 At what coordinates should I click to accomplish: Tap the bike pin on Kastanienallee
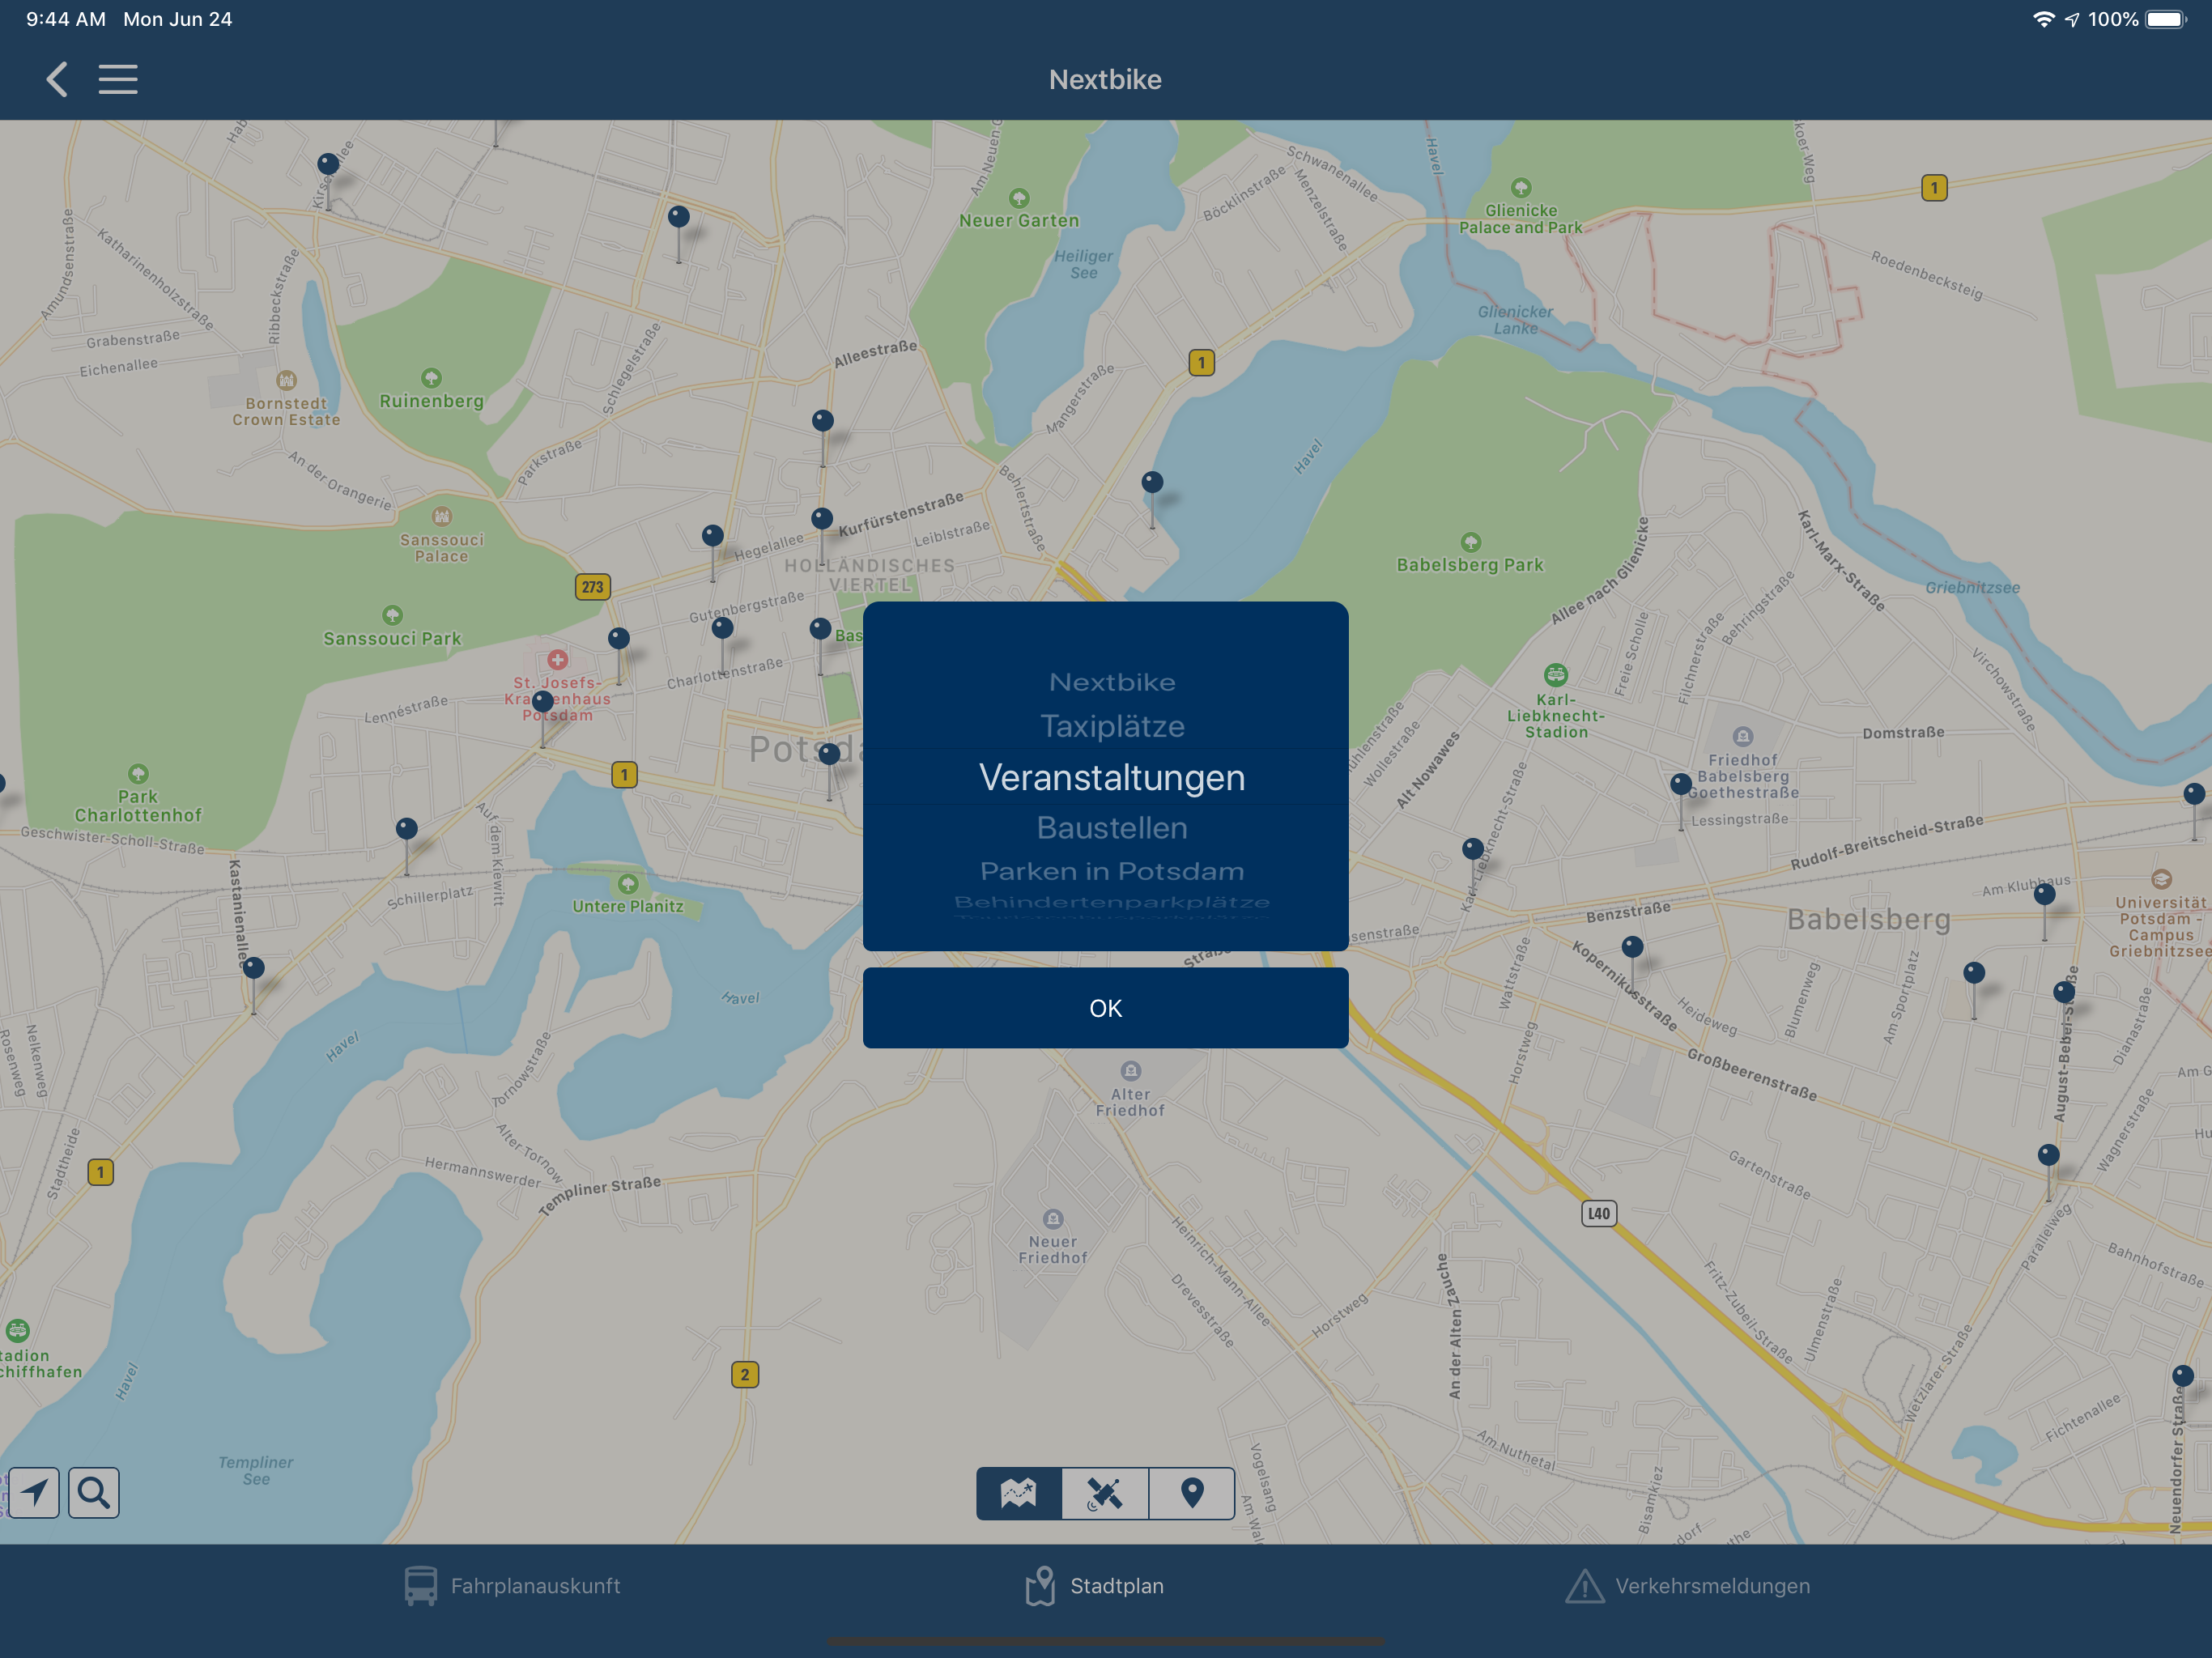pyautogui.click(x=254, y=967)
